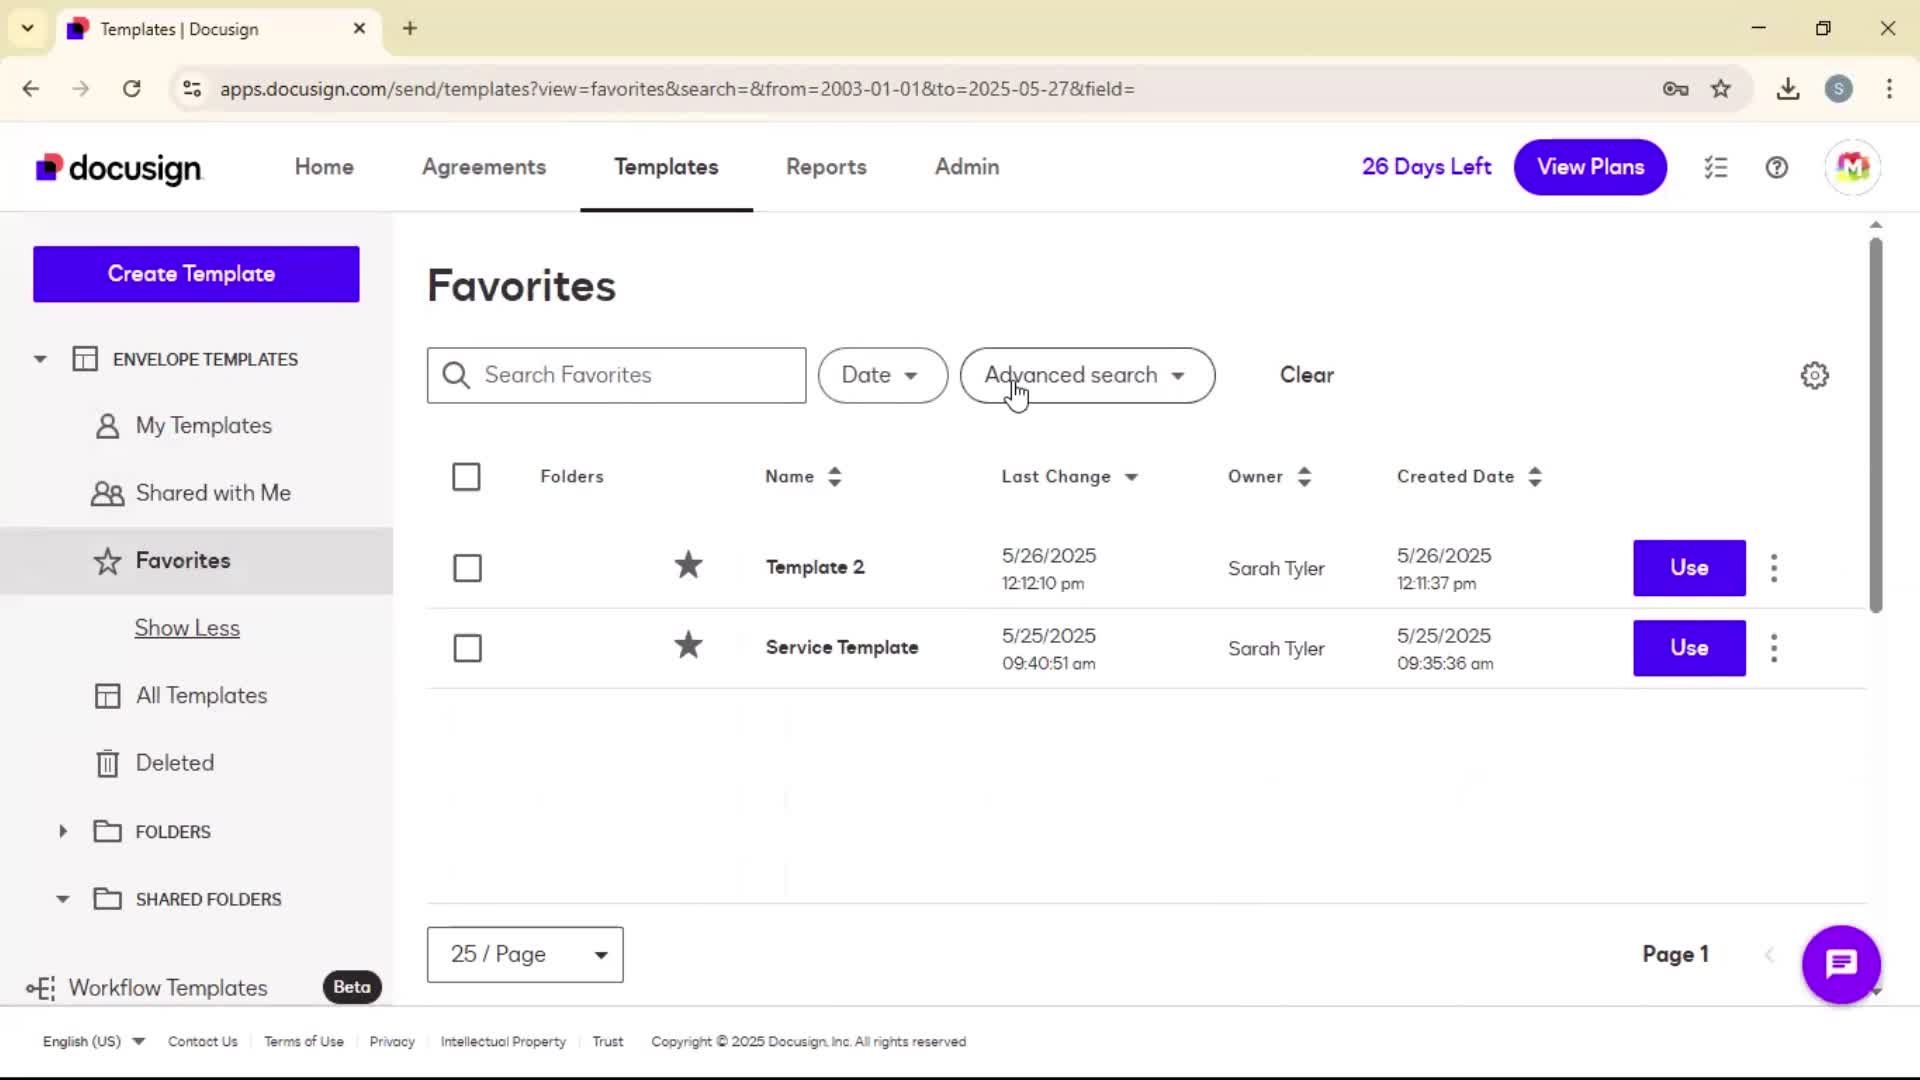
Task: Open the Contact Us footer link
Action: tap(203, 1041)
